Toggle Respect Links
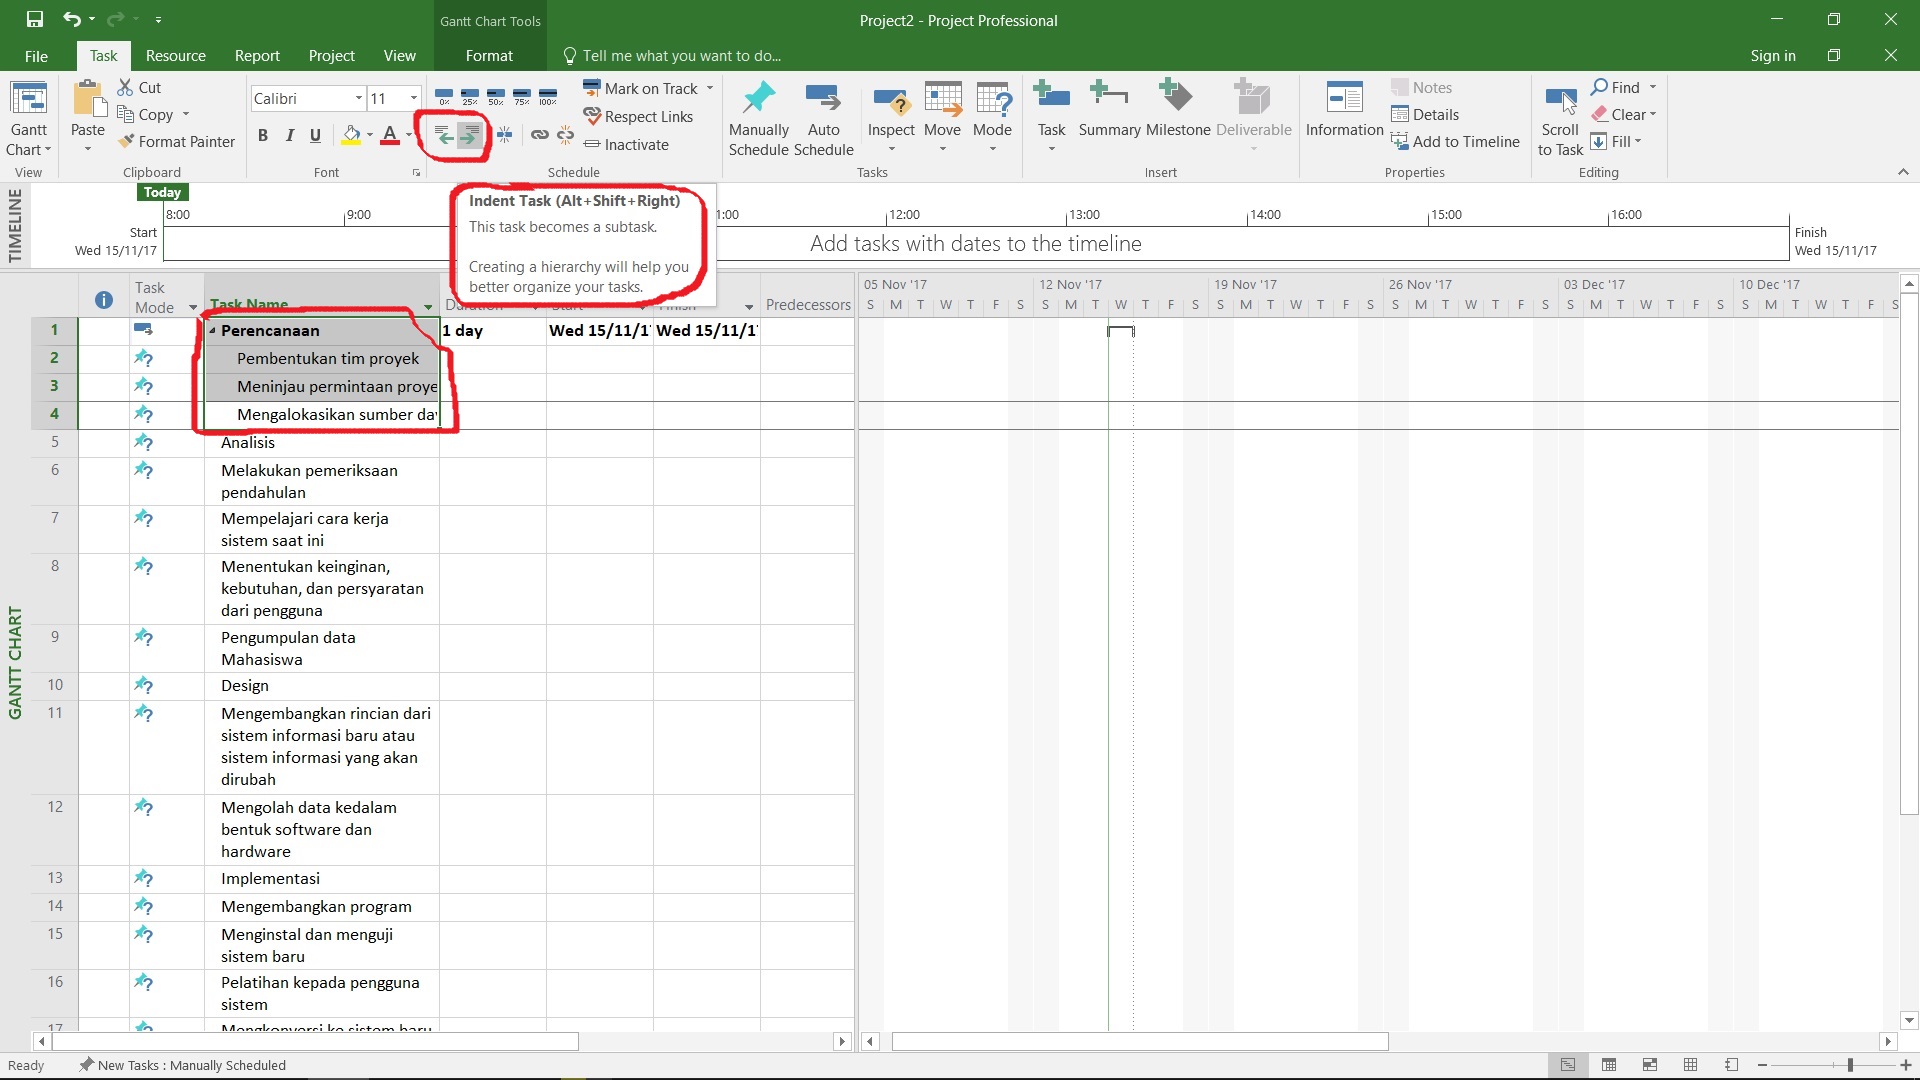 [x=638, y=117]
